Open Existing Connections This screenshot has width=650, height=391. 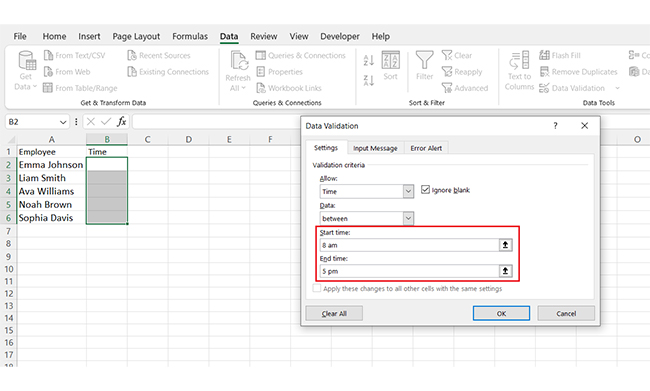(168, 72)
